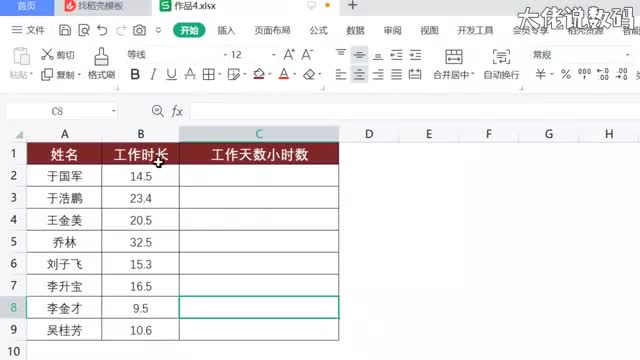Switch to the 审阅 (Review) ribbon tab

point(392,30)
